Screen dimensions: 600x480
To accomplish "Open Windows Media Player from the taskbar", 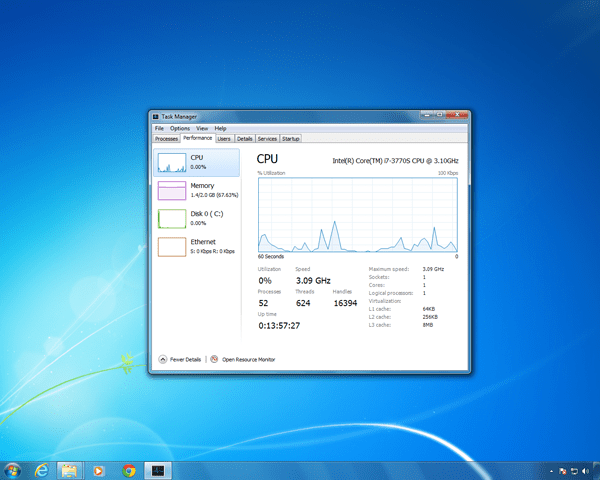I will (x=98, y=470).
